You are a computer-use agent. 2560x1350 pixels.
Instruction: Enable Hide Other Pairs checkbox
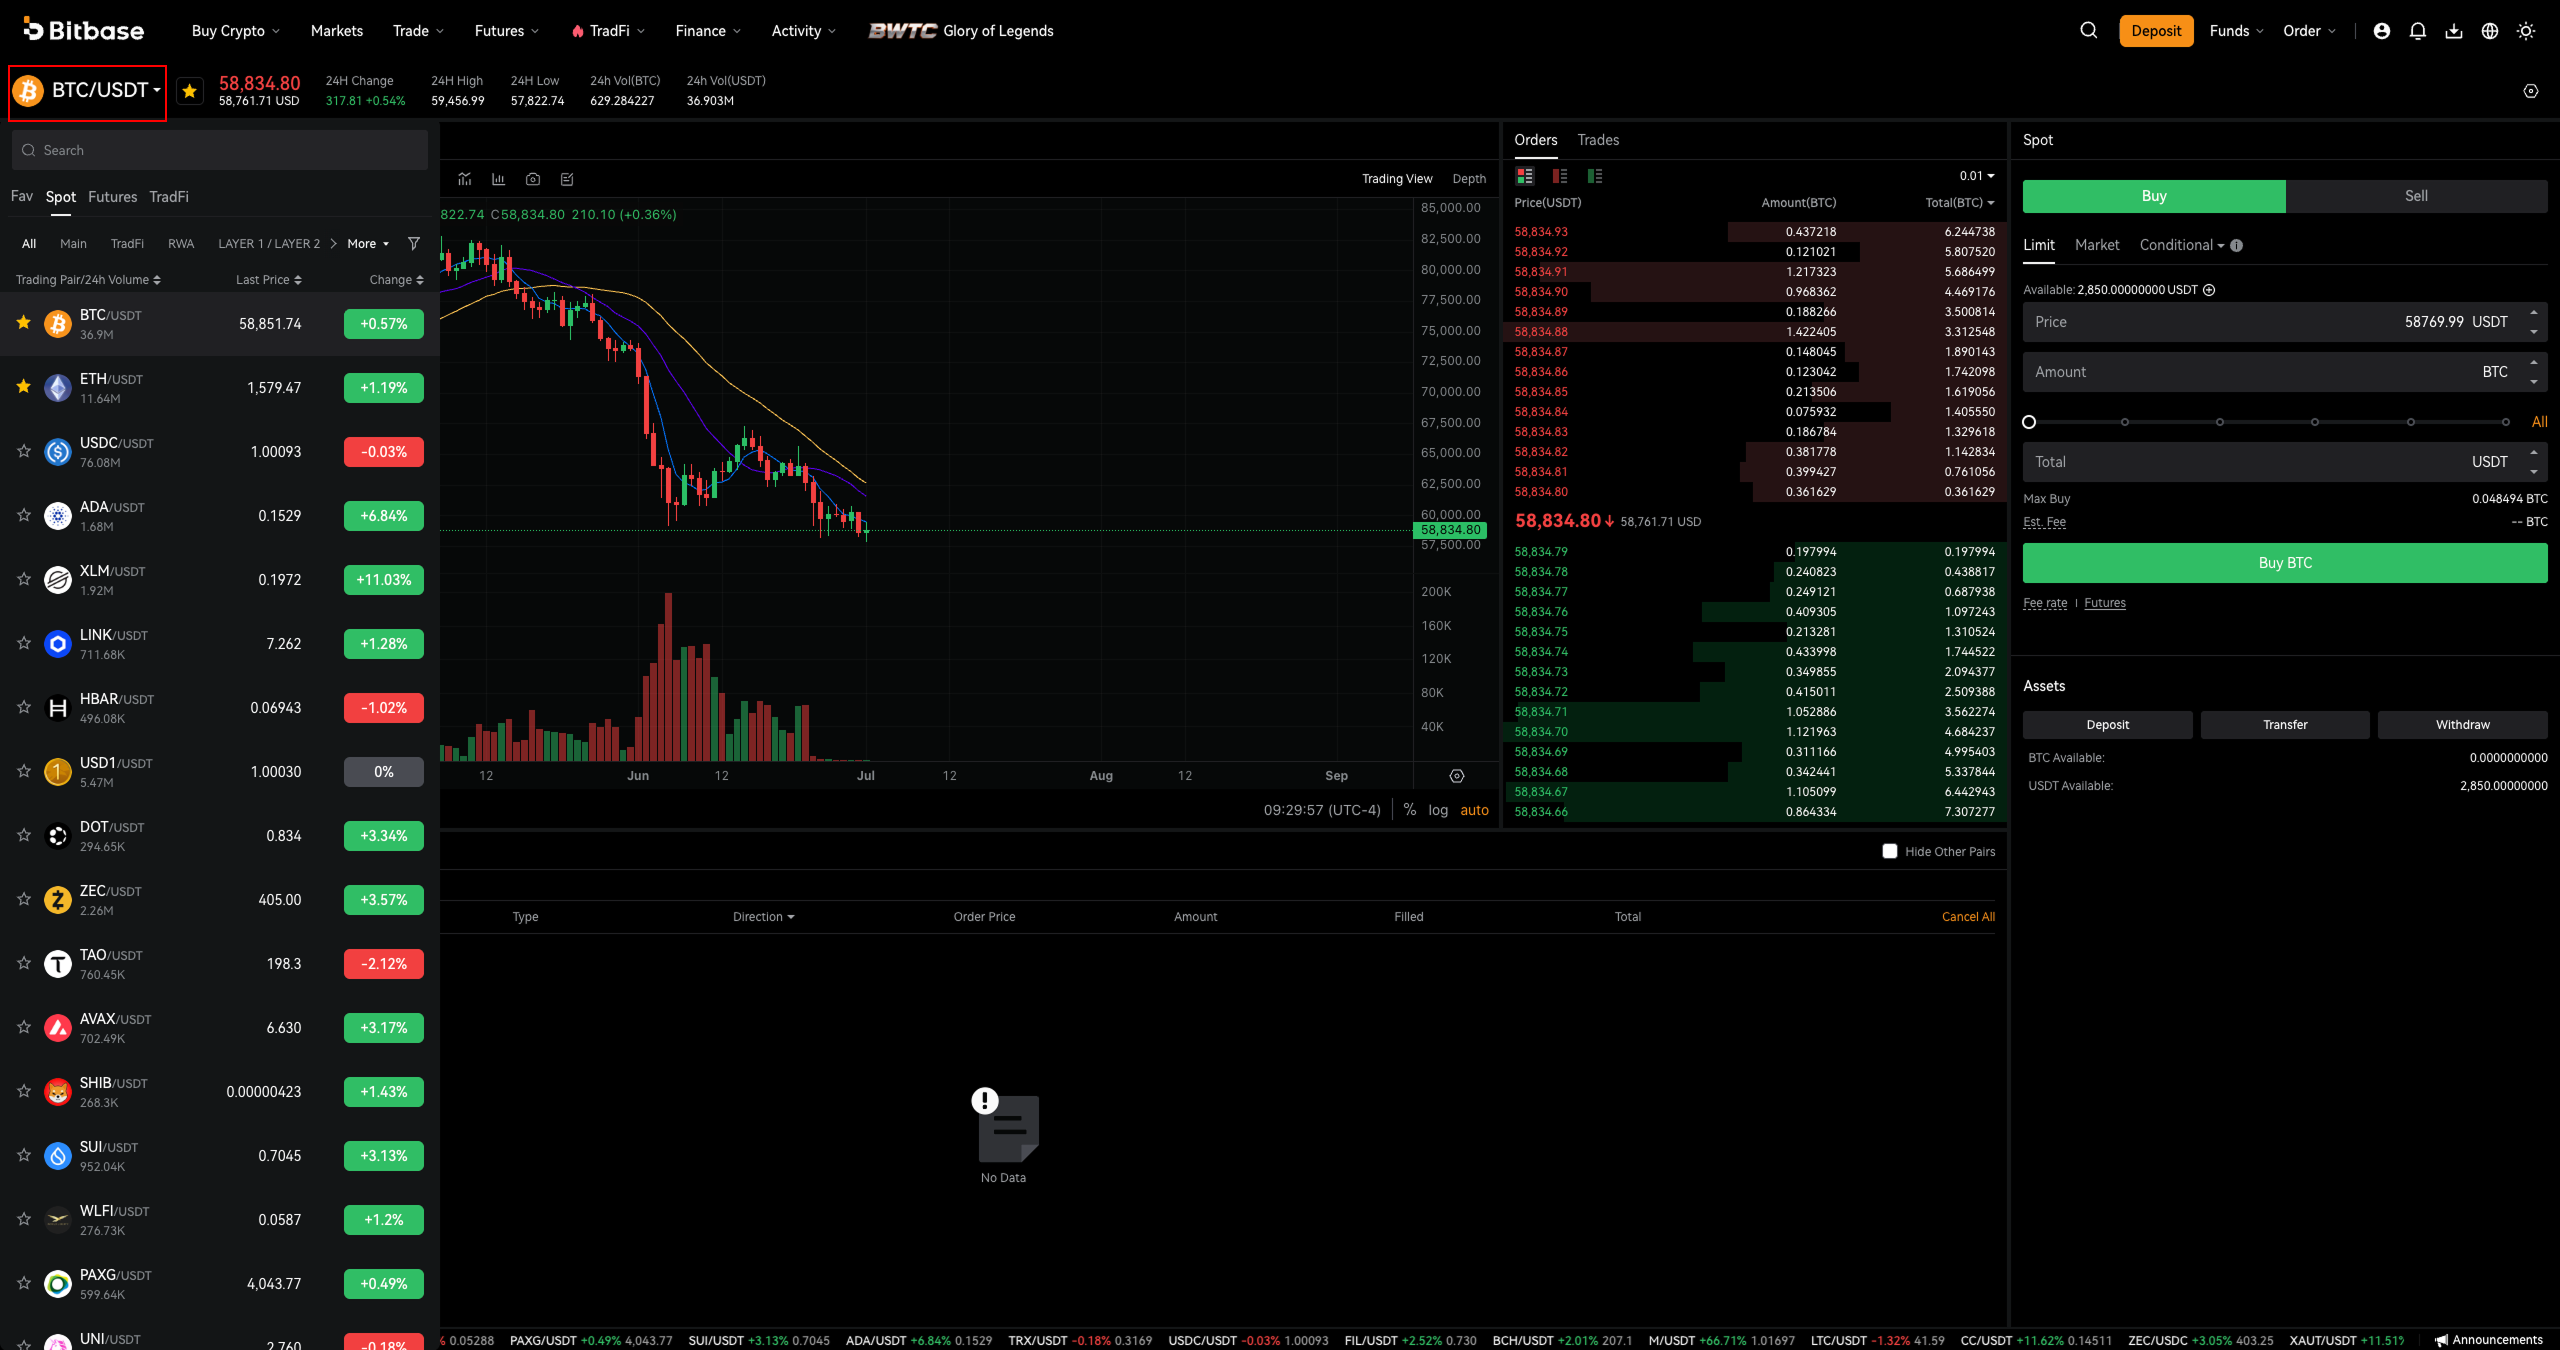(1890, 852)
